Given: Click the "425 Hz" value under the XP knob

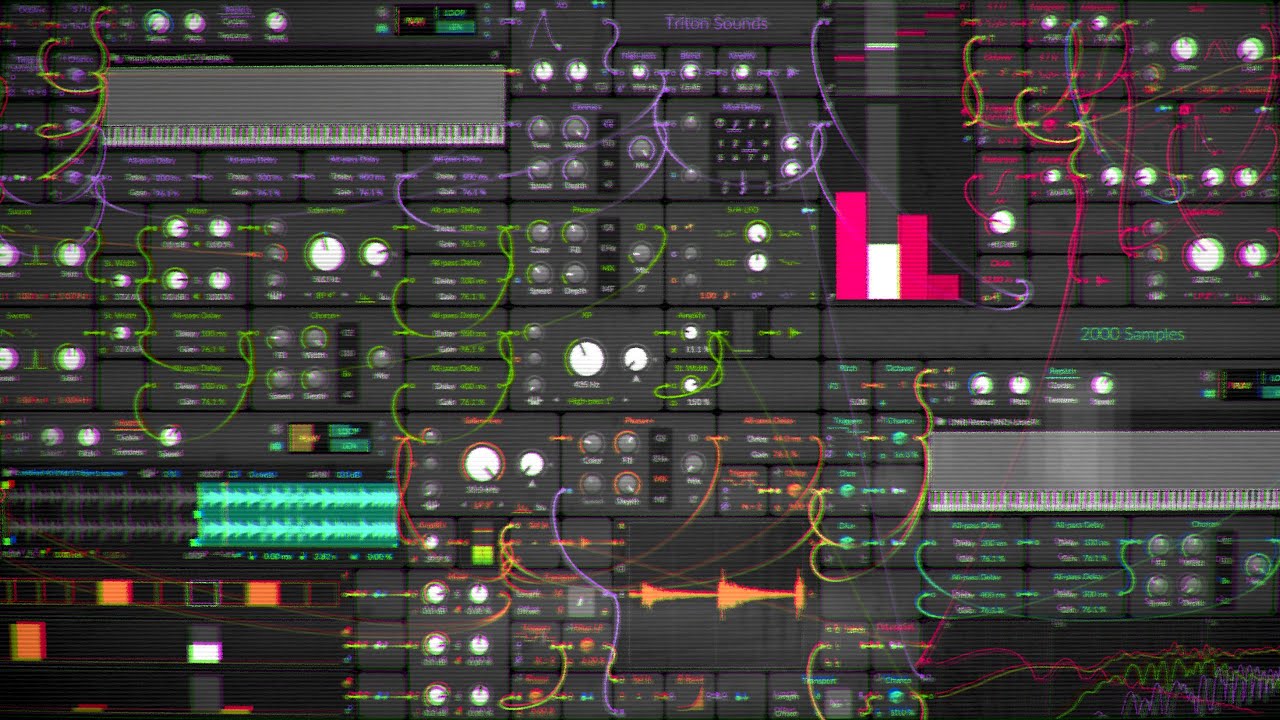Looking at the screenshot, I should (586, 384).
